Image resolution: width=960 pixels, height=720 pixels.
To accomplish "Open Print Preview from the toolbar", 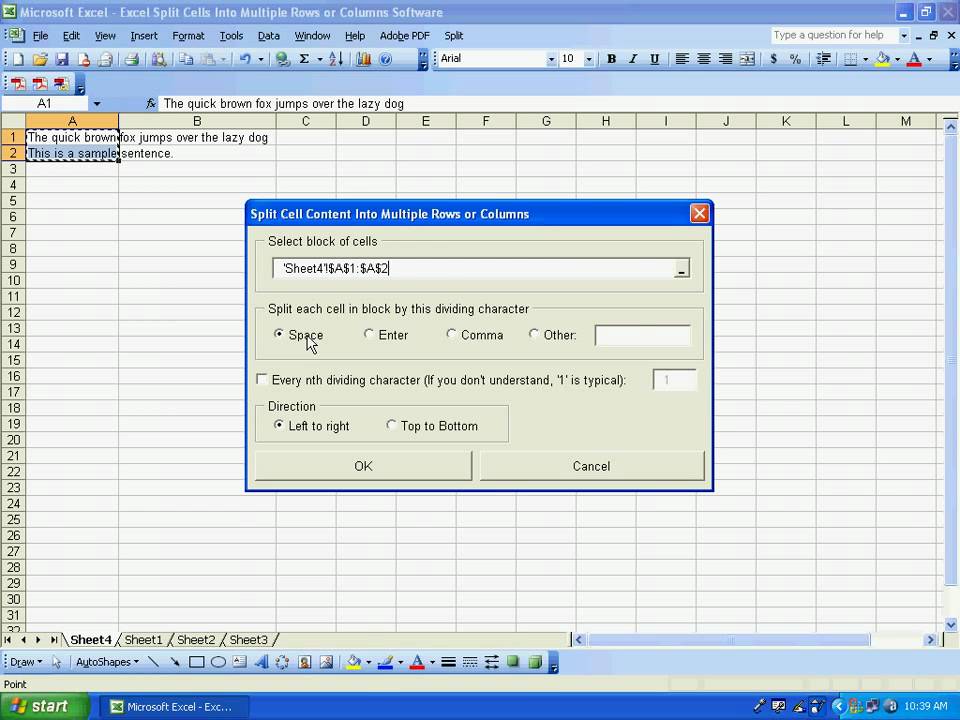I will 159,59.
